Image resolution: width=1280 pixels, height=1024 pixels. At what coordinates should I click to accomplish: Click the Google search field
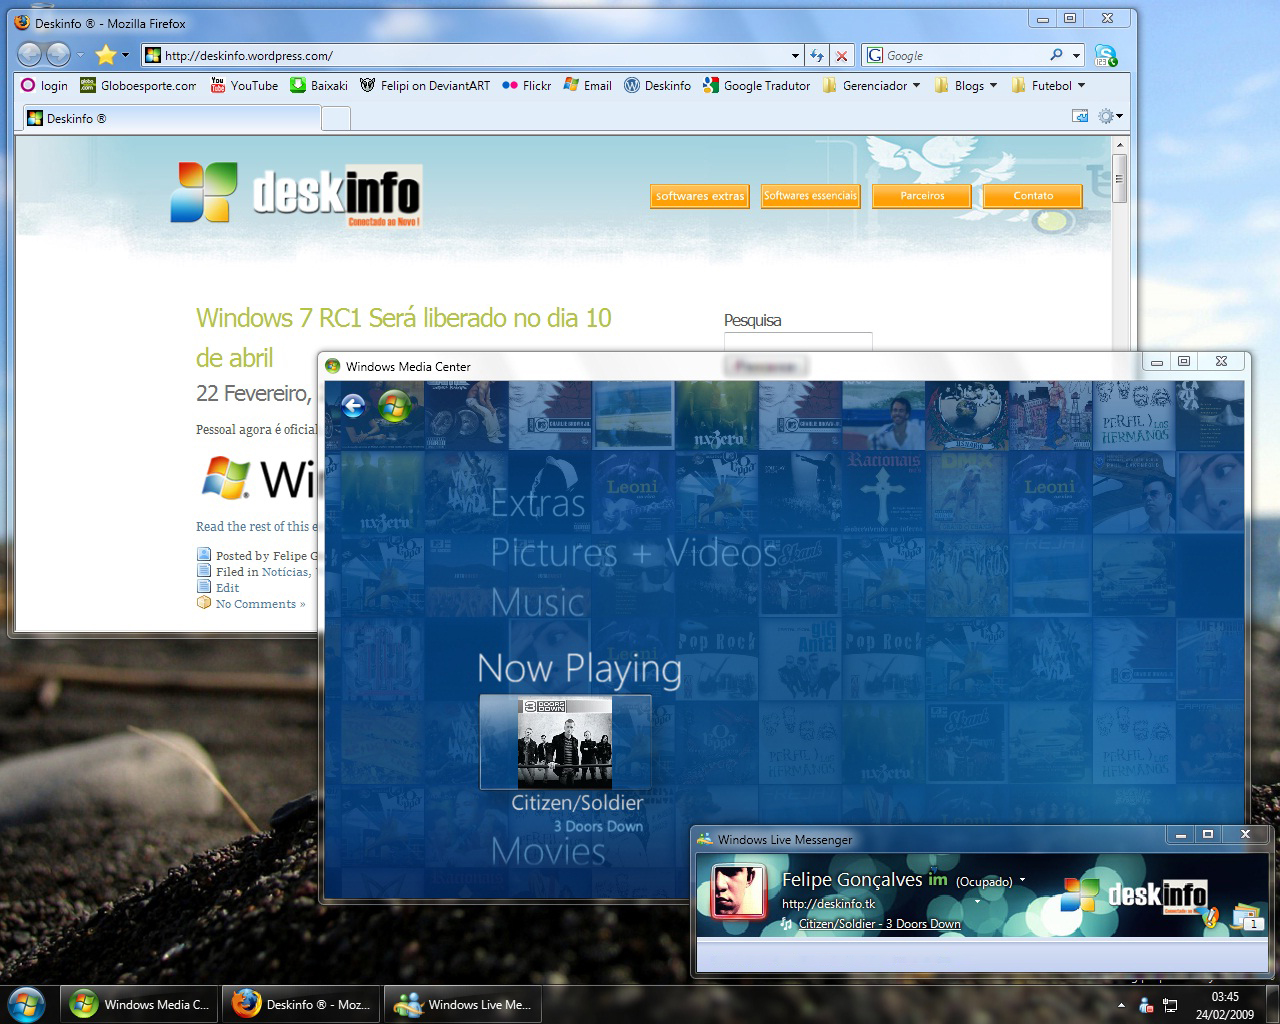[964, 56]
